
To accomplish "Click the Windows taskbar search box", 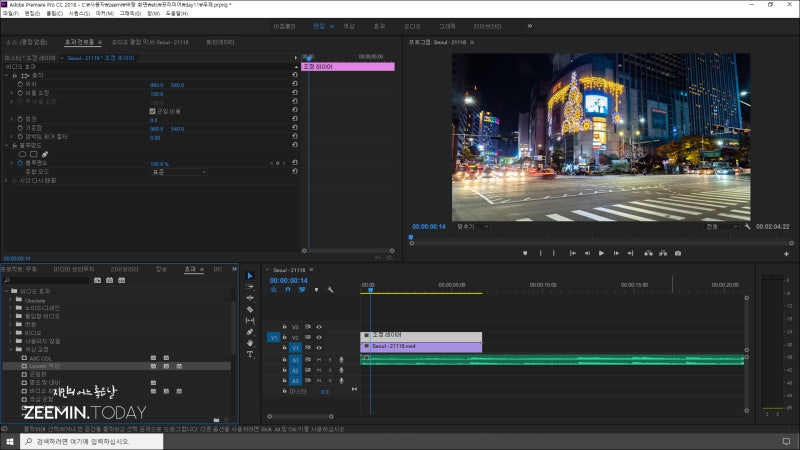I will click(92, 441).
